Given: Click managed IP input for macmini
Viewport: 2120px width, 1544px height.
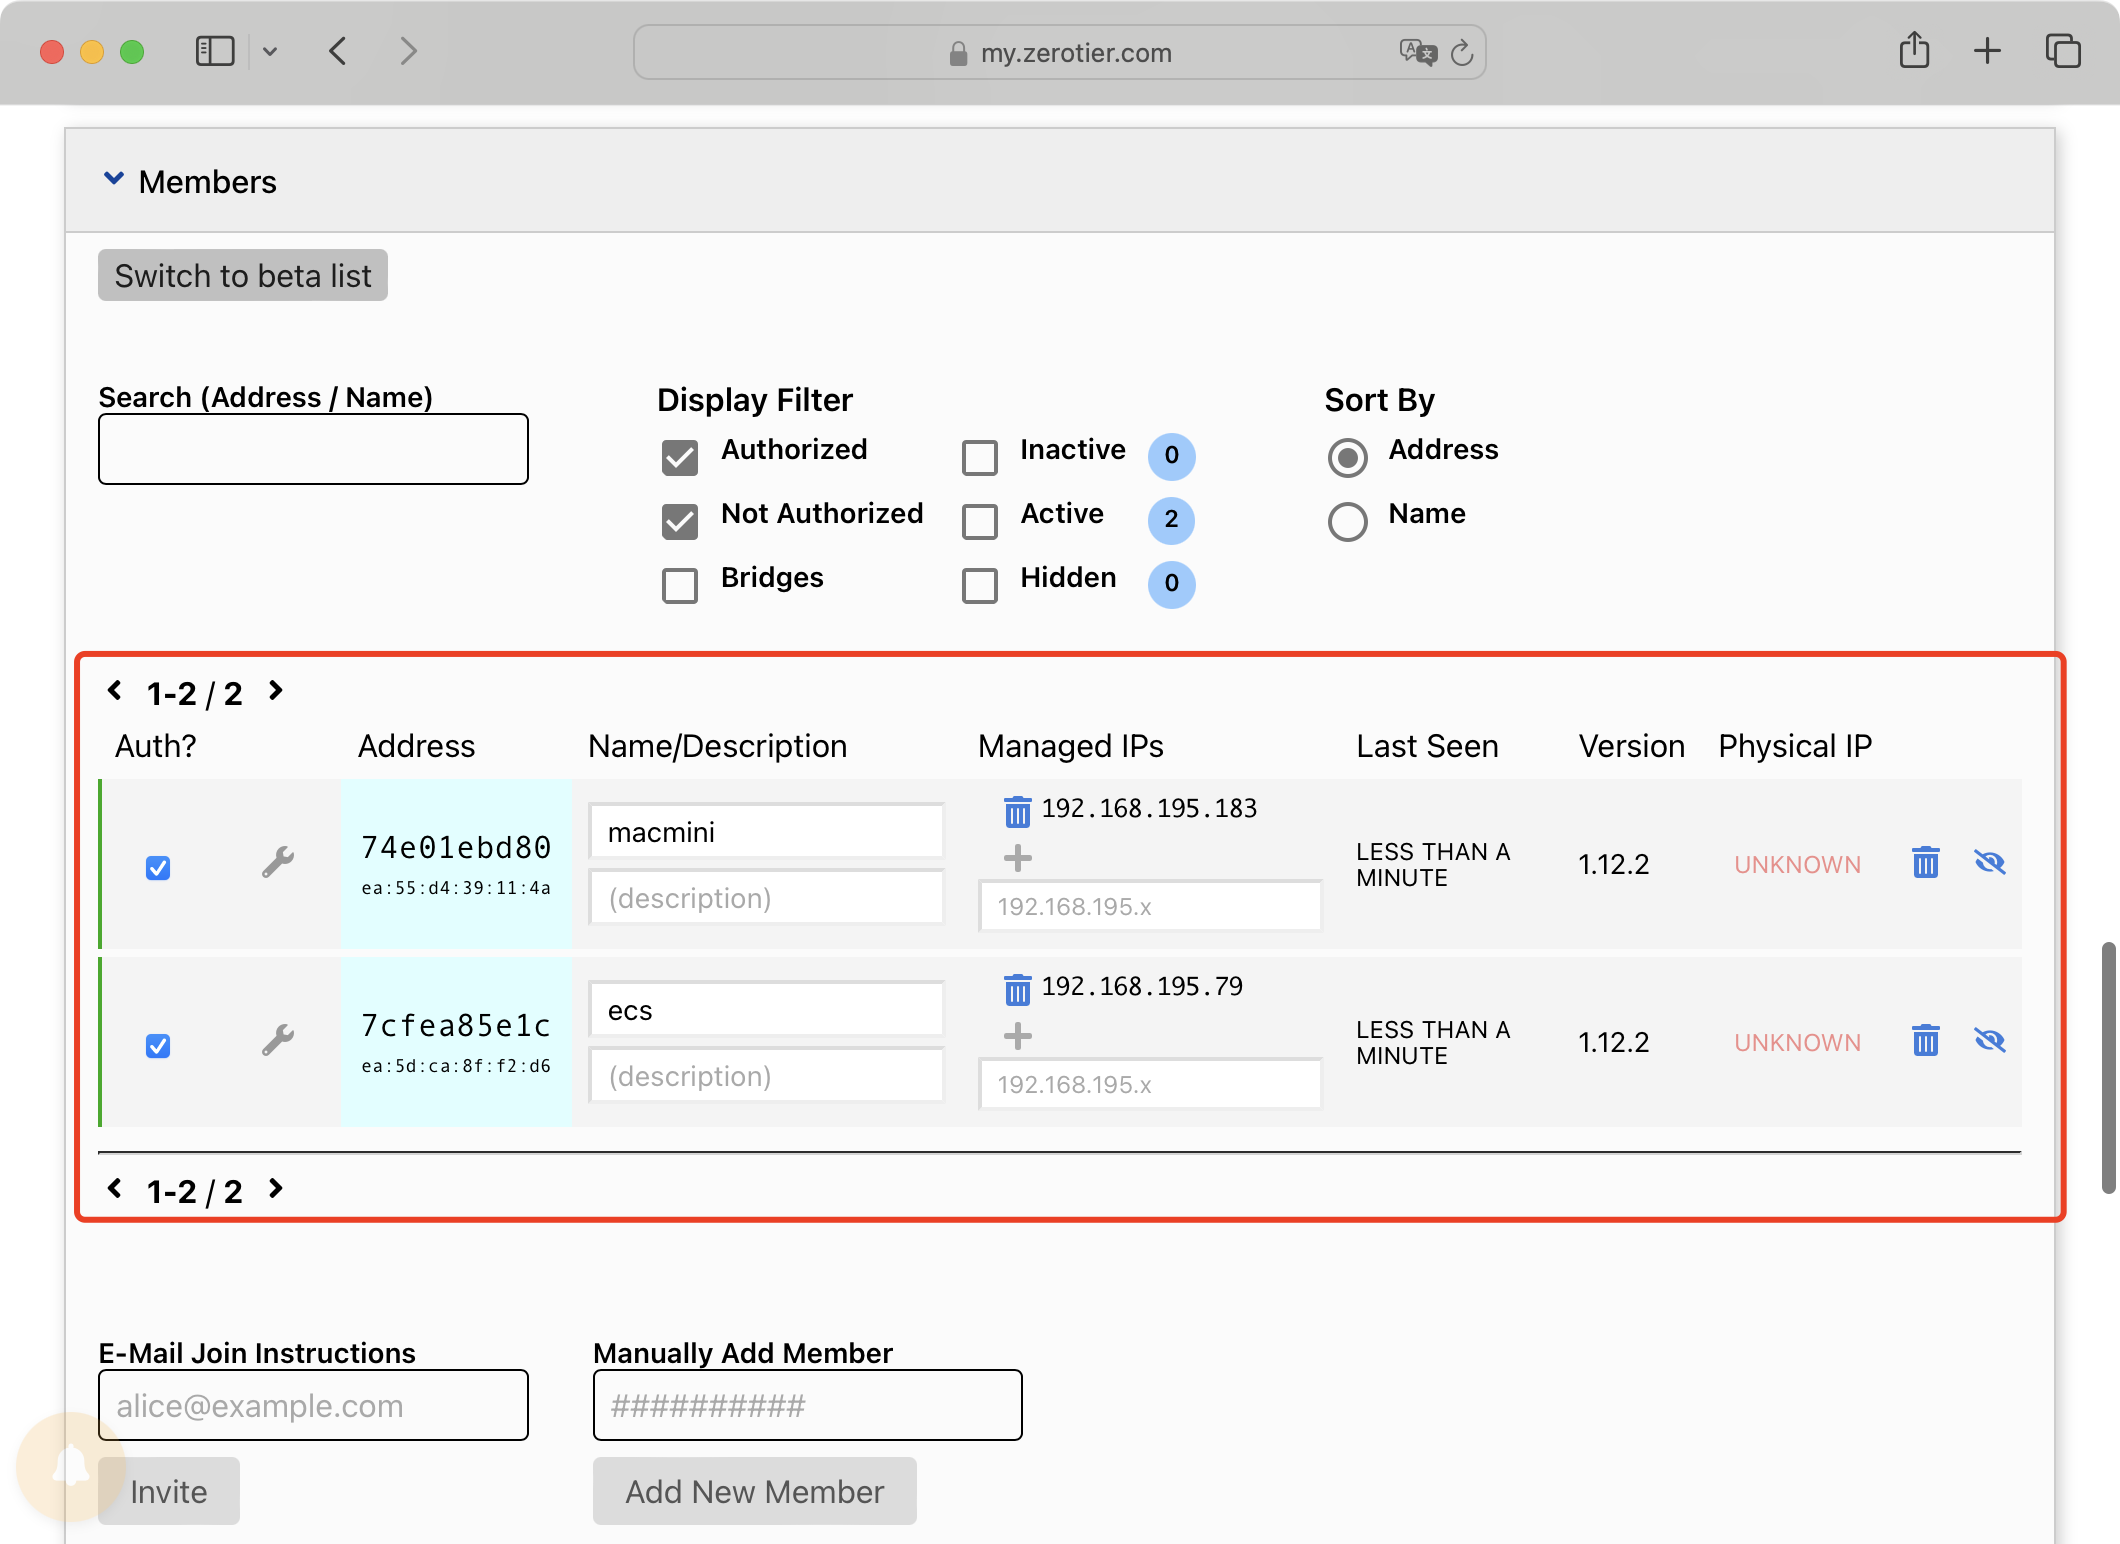Looking at the screenshot, I should [1150, 906].
